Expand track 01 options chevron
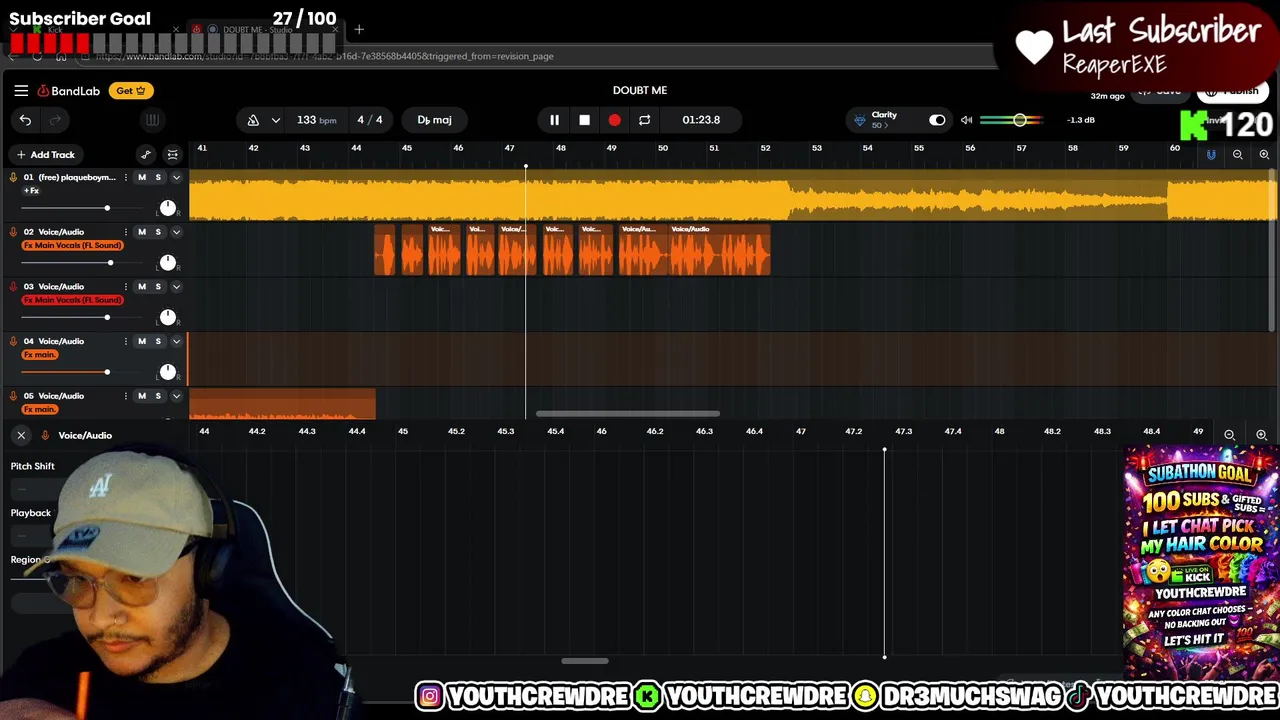 point(176,177)
